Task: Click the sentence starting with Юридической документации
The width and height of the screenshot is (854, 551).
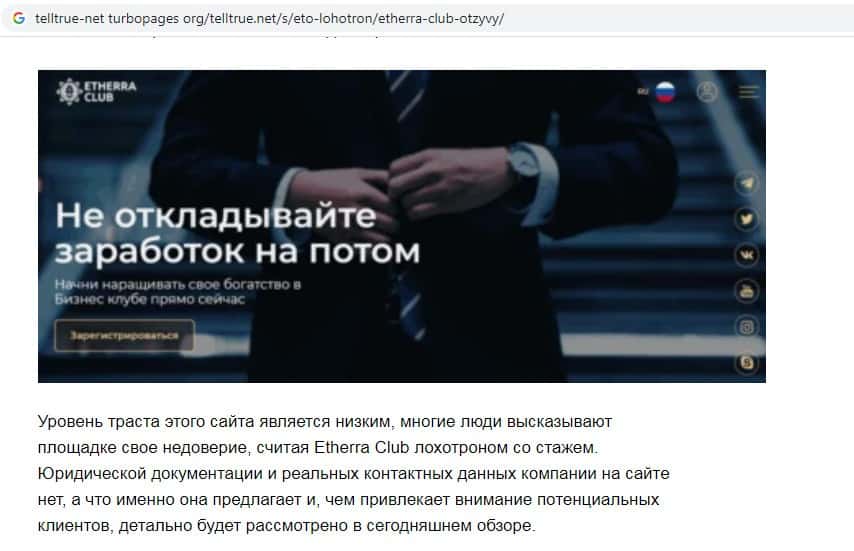Action: pos(353,500)
